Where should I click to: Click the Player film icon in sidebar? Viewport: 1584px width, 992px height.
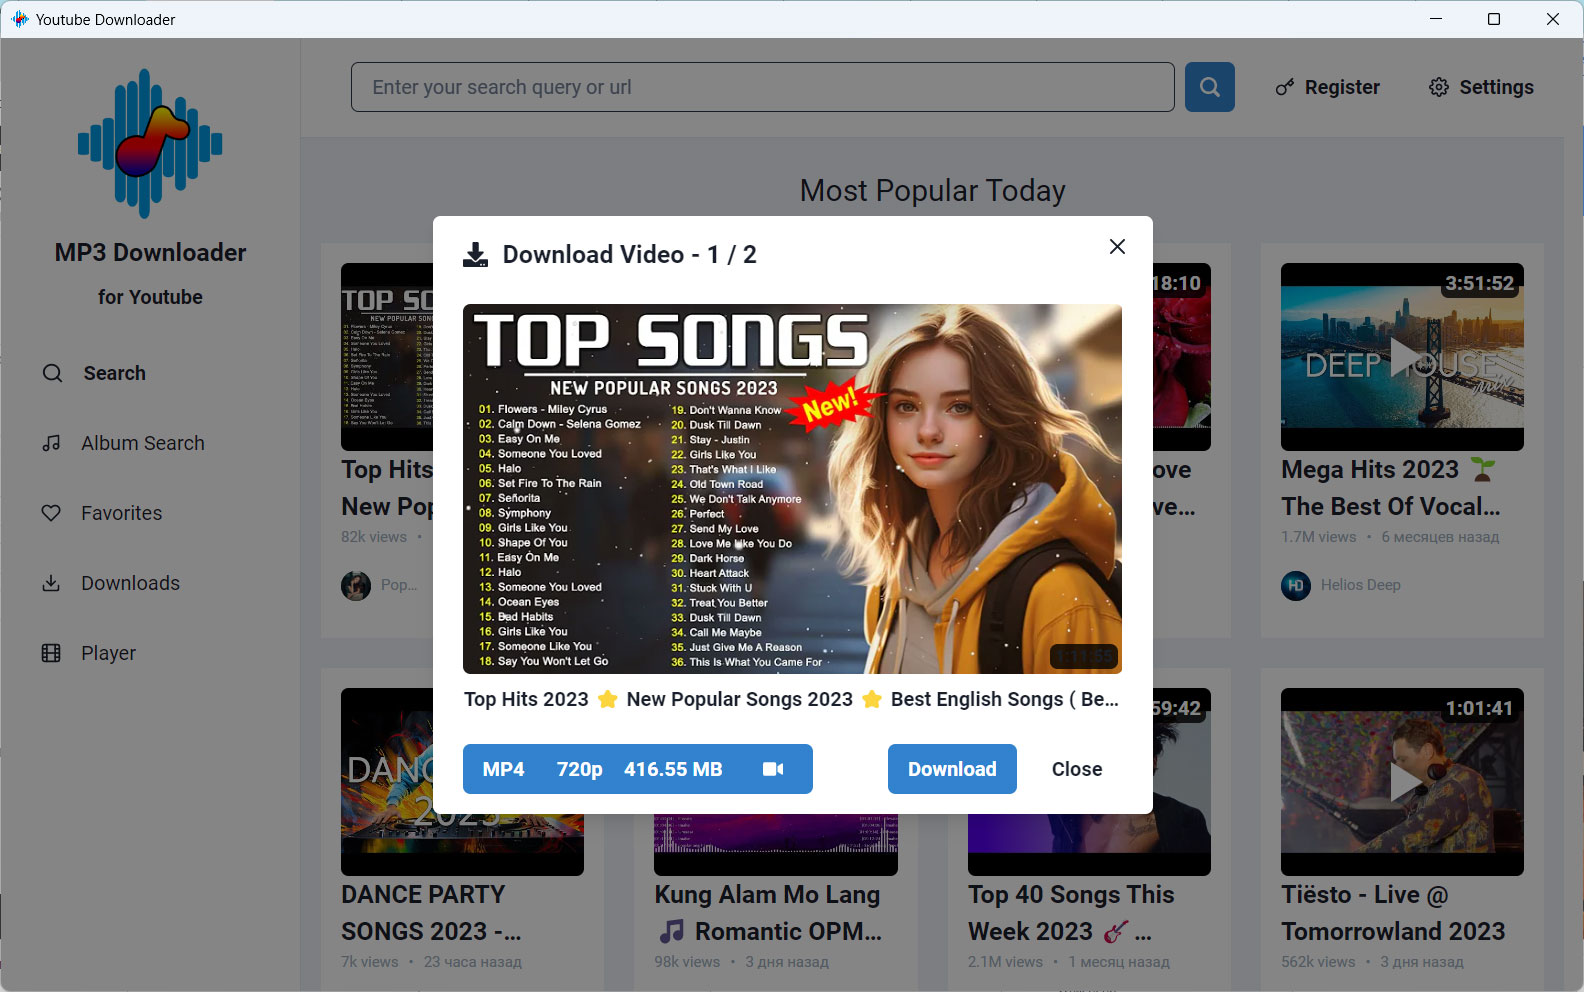tap(51, 653)
